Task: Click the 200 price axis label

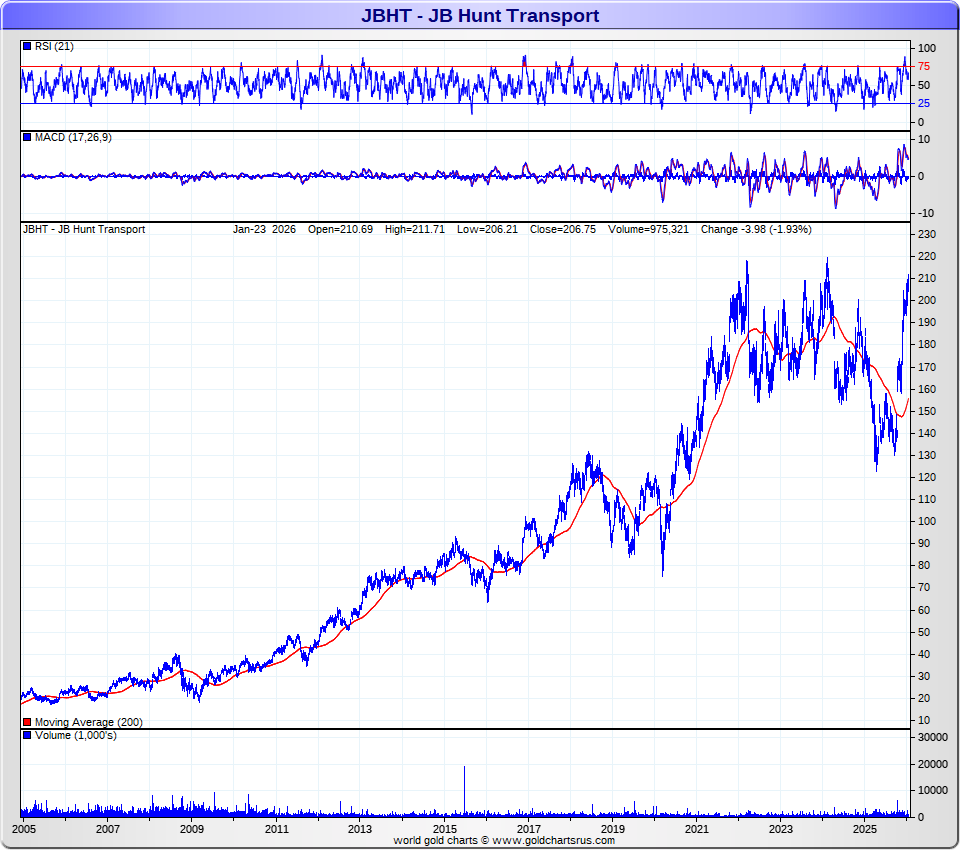Action: coord(926,300)
